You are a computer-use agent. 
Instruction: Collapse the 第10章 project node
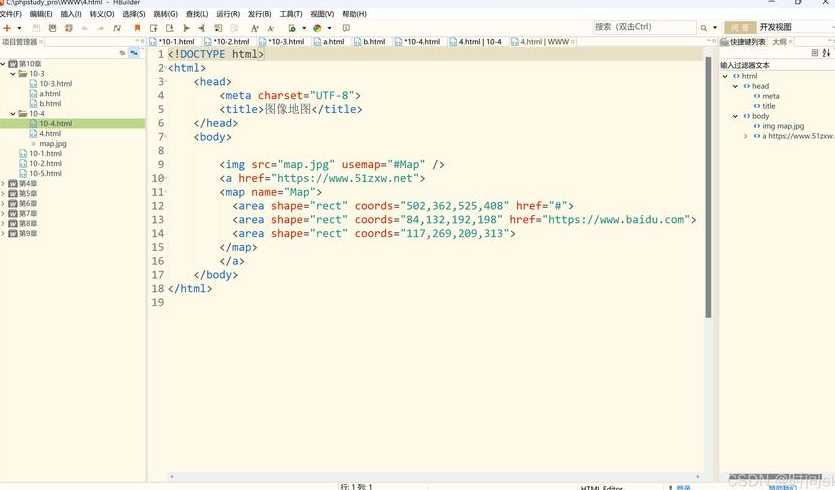coord(3,64)
